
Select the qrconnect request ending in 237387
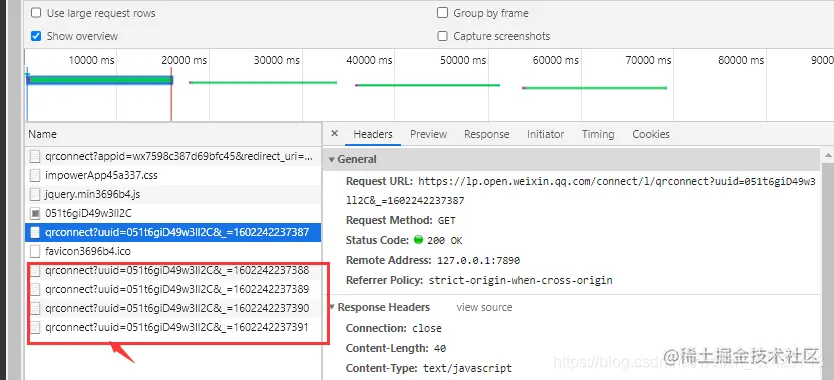coord(173,232)
